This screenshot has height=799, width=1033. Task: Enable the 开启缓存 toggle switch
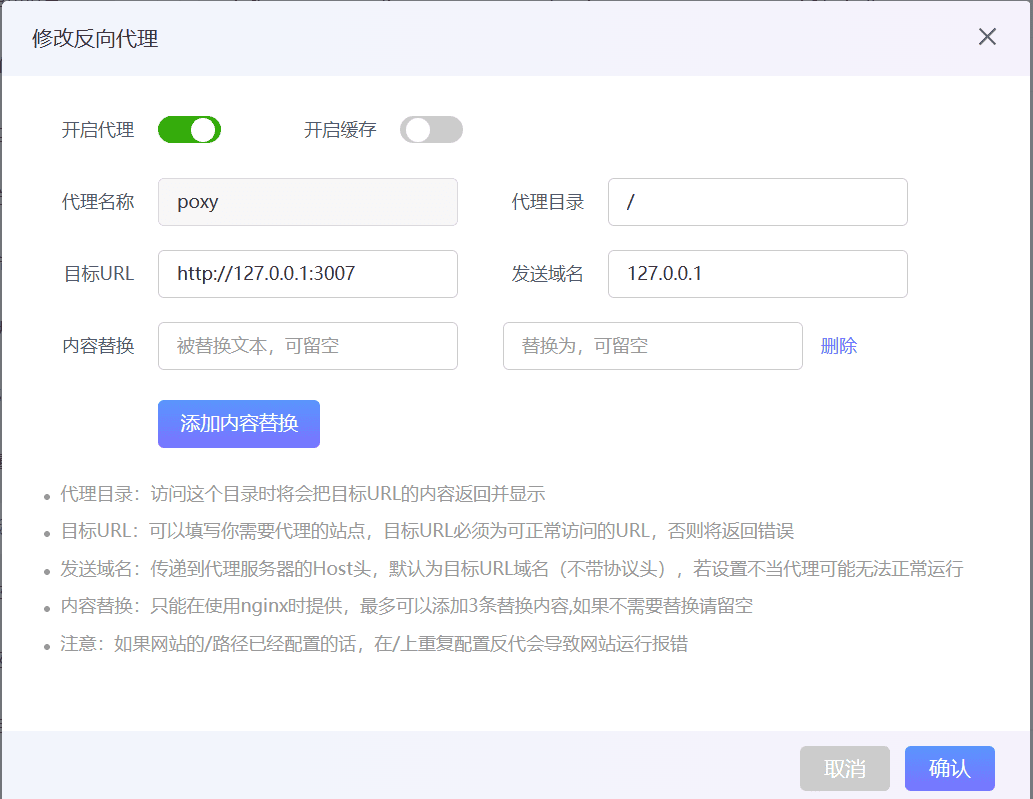tap(431, 130)
